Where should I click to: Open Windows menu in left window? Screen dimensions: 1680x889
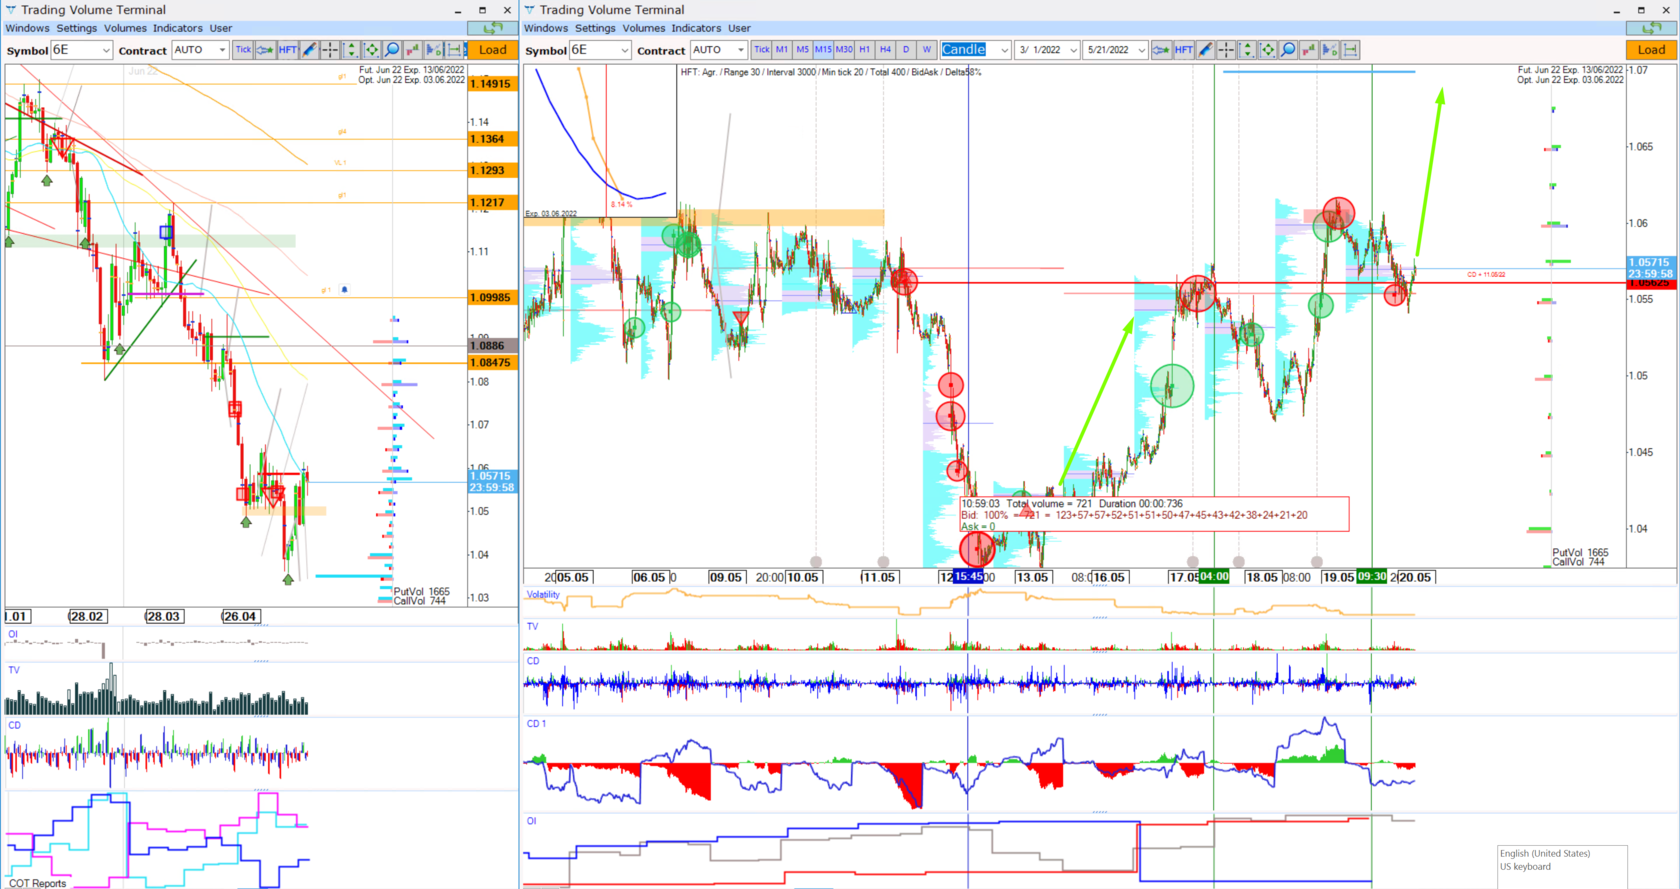[x=27, y=28]
